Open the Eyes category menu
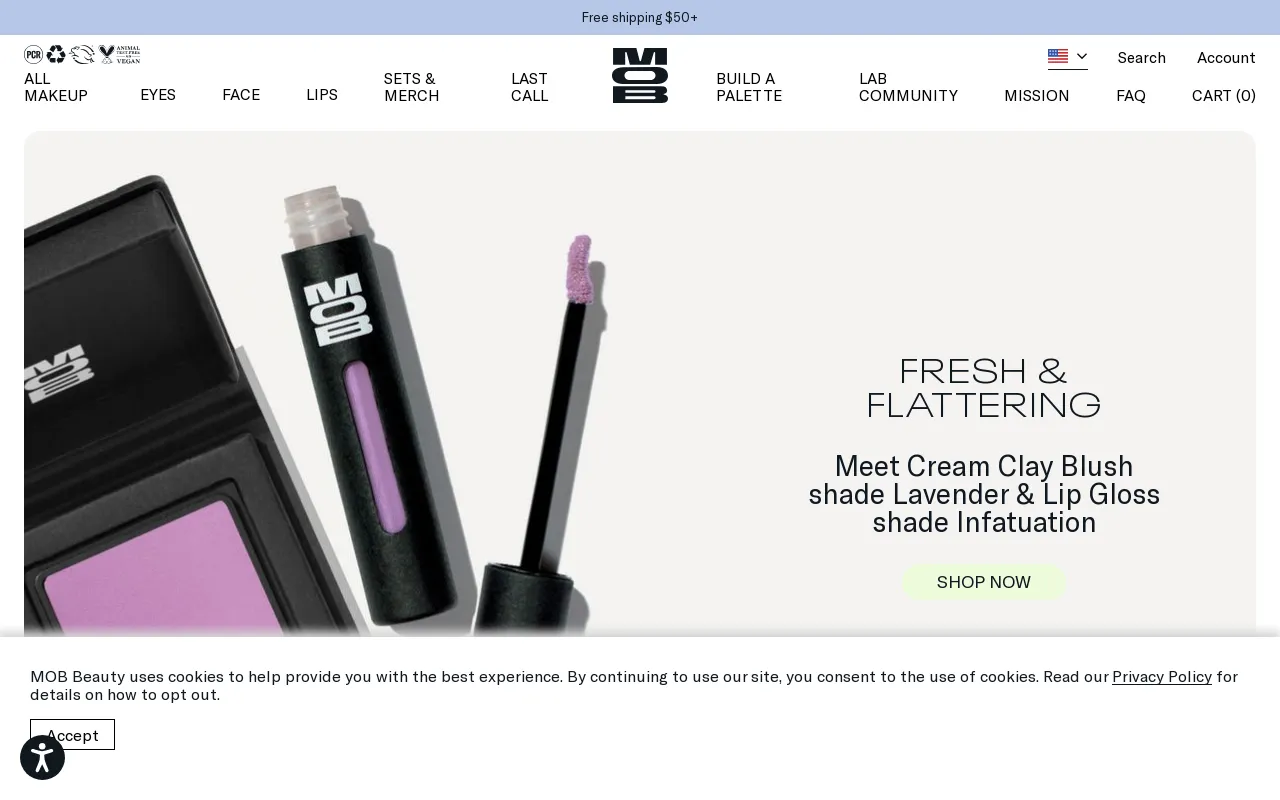The height and width of the screenshot is (800, 1280). point(158,95)
